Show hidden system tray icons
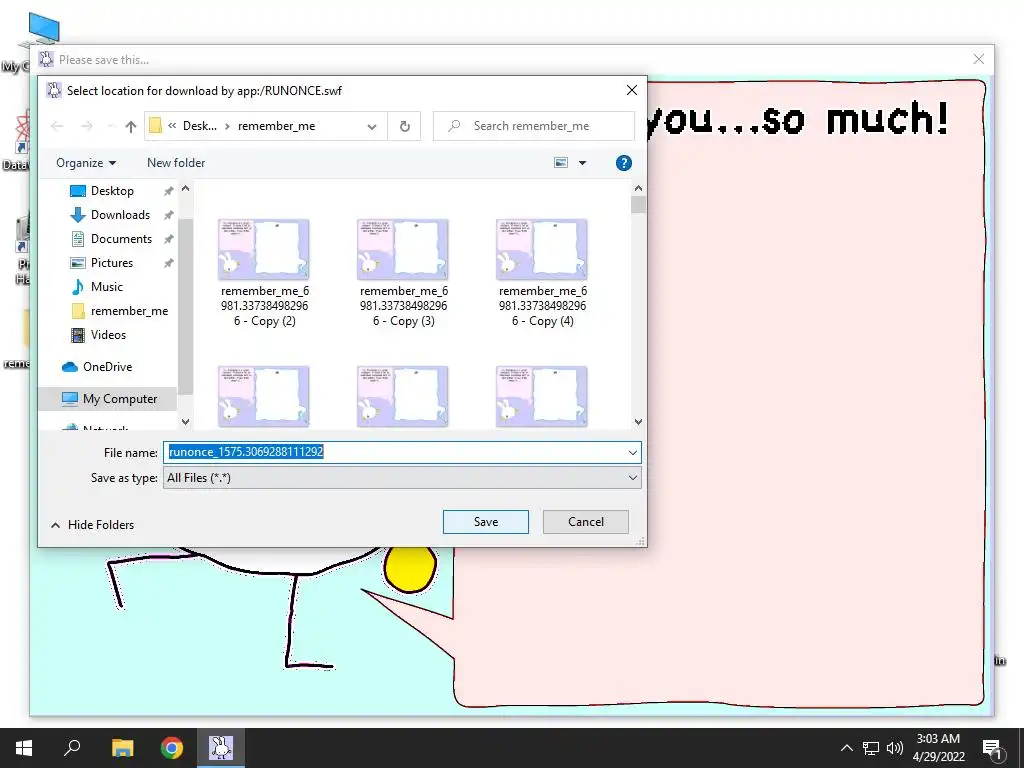The height and width of the screenshot is (768, 1024). tap(846, 748)
